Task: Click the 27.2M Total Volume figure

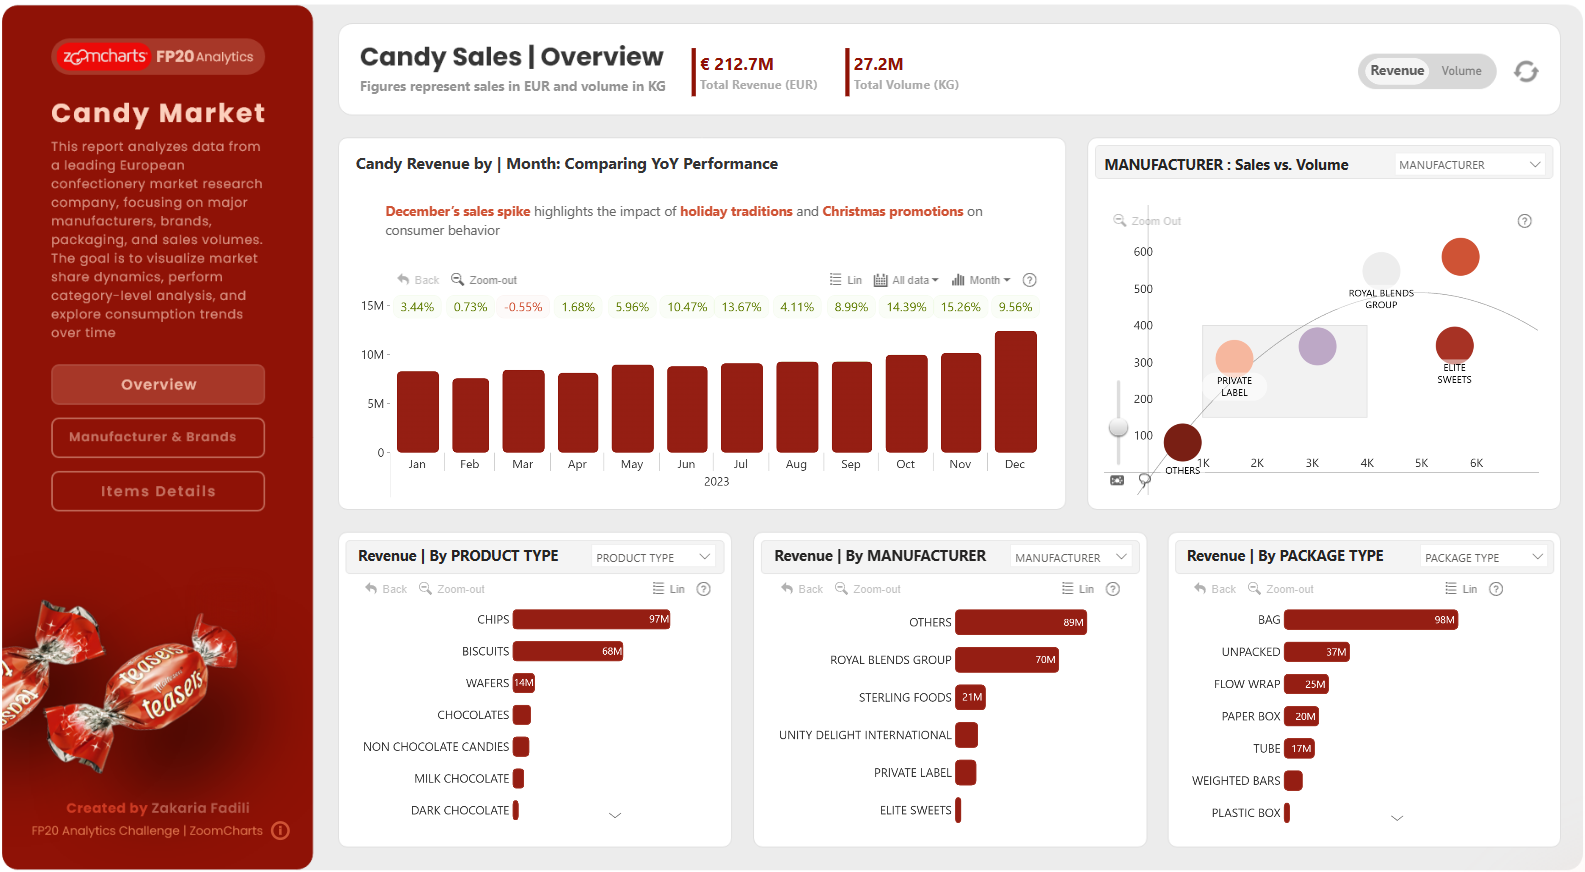Action: [x=878, y=64]
